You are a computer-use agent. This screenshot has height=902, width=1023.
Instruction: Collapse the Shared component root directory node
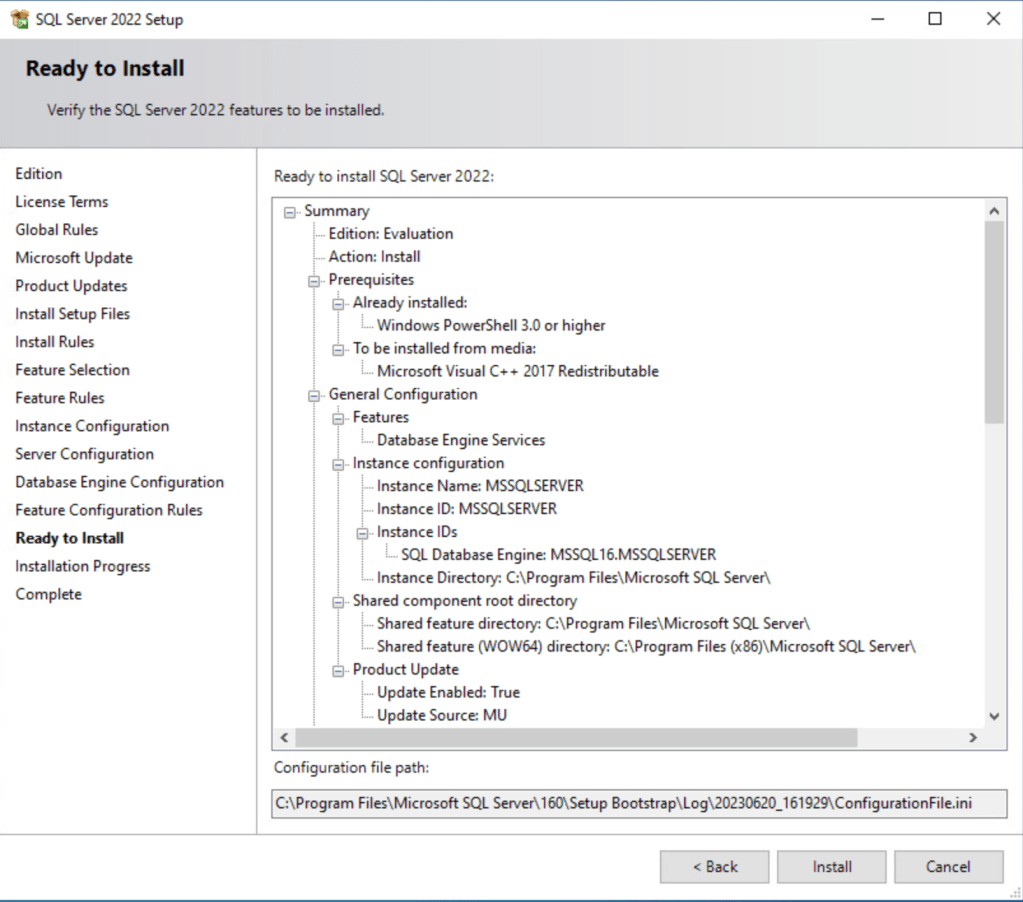(x=338, y=601)
